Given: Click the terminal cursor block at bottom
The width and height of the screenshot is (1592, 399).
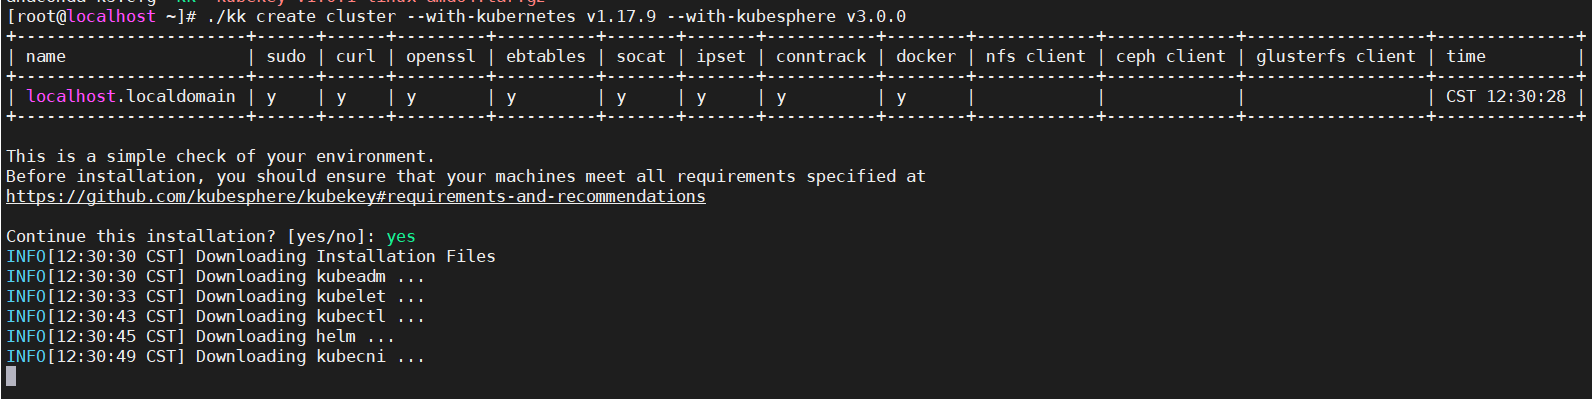Looking at the screenshot, I should coord(11,376).
